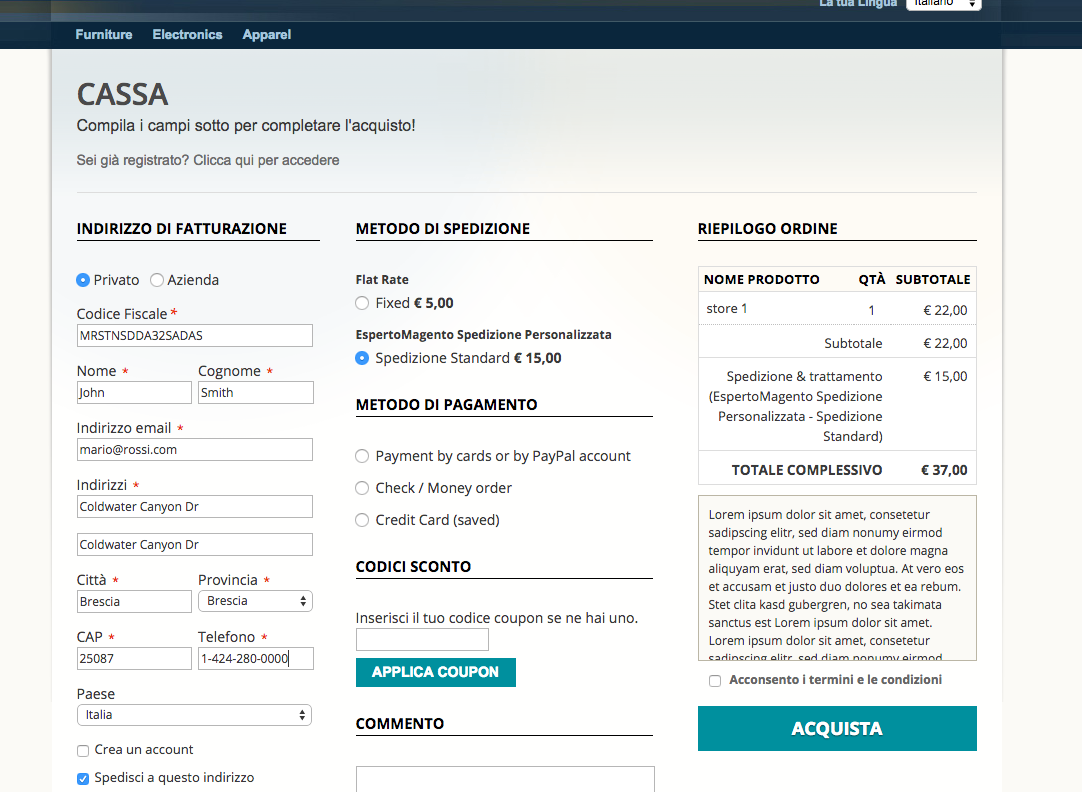Screen dimensions: 1082x792
Task: Click the 'Codici Sconto' heading
Action: pos(413,566)
